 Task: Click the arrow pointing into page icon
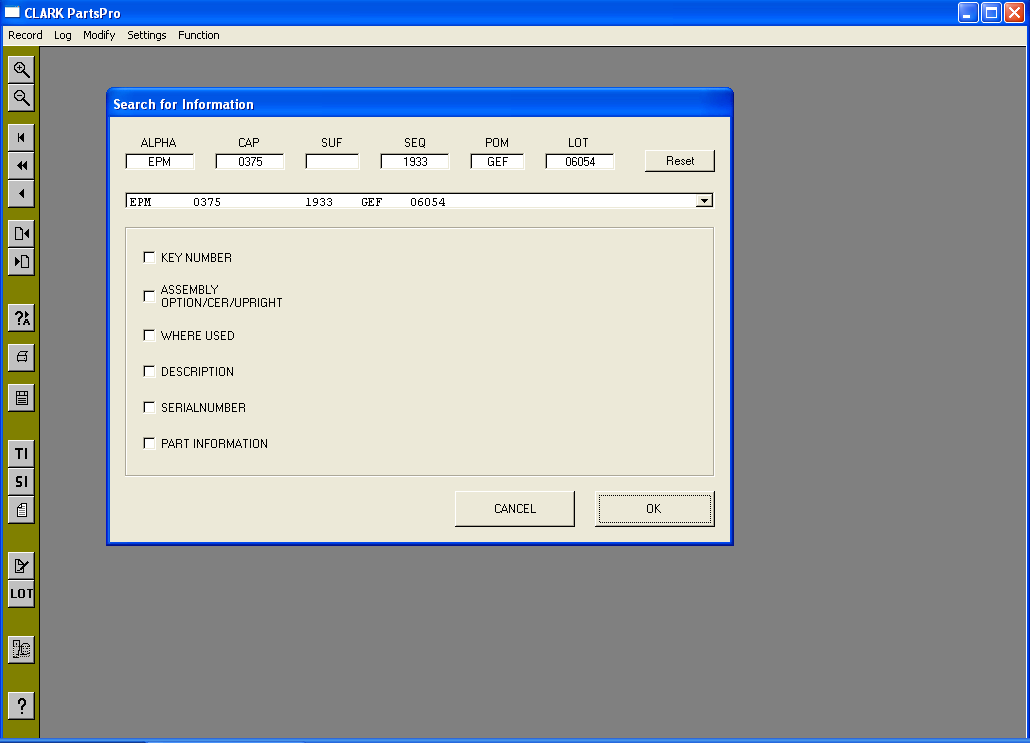pos(21,261)
